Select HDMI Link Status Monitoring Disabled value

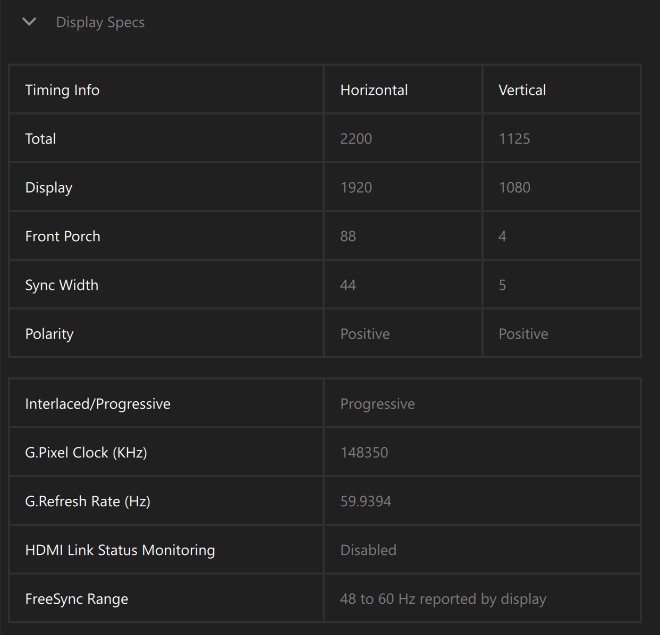pyautogui.click(x=368, y=550)
